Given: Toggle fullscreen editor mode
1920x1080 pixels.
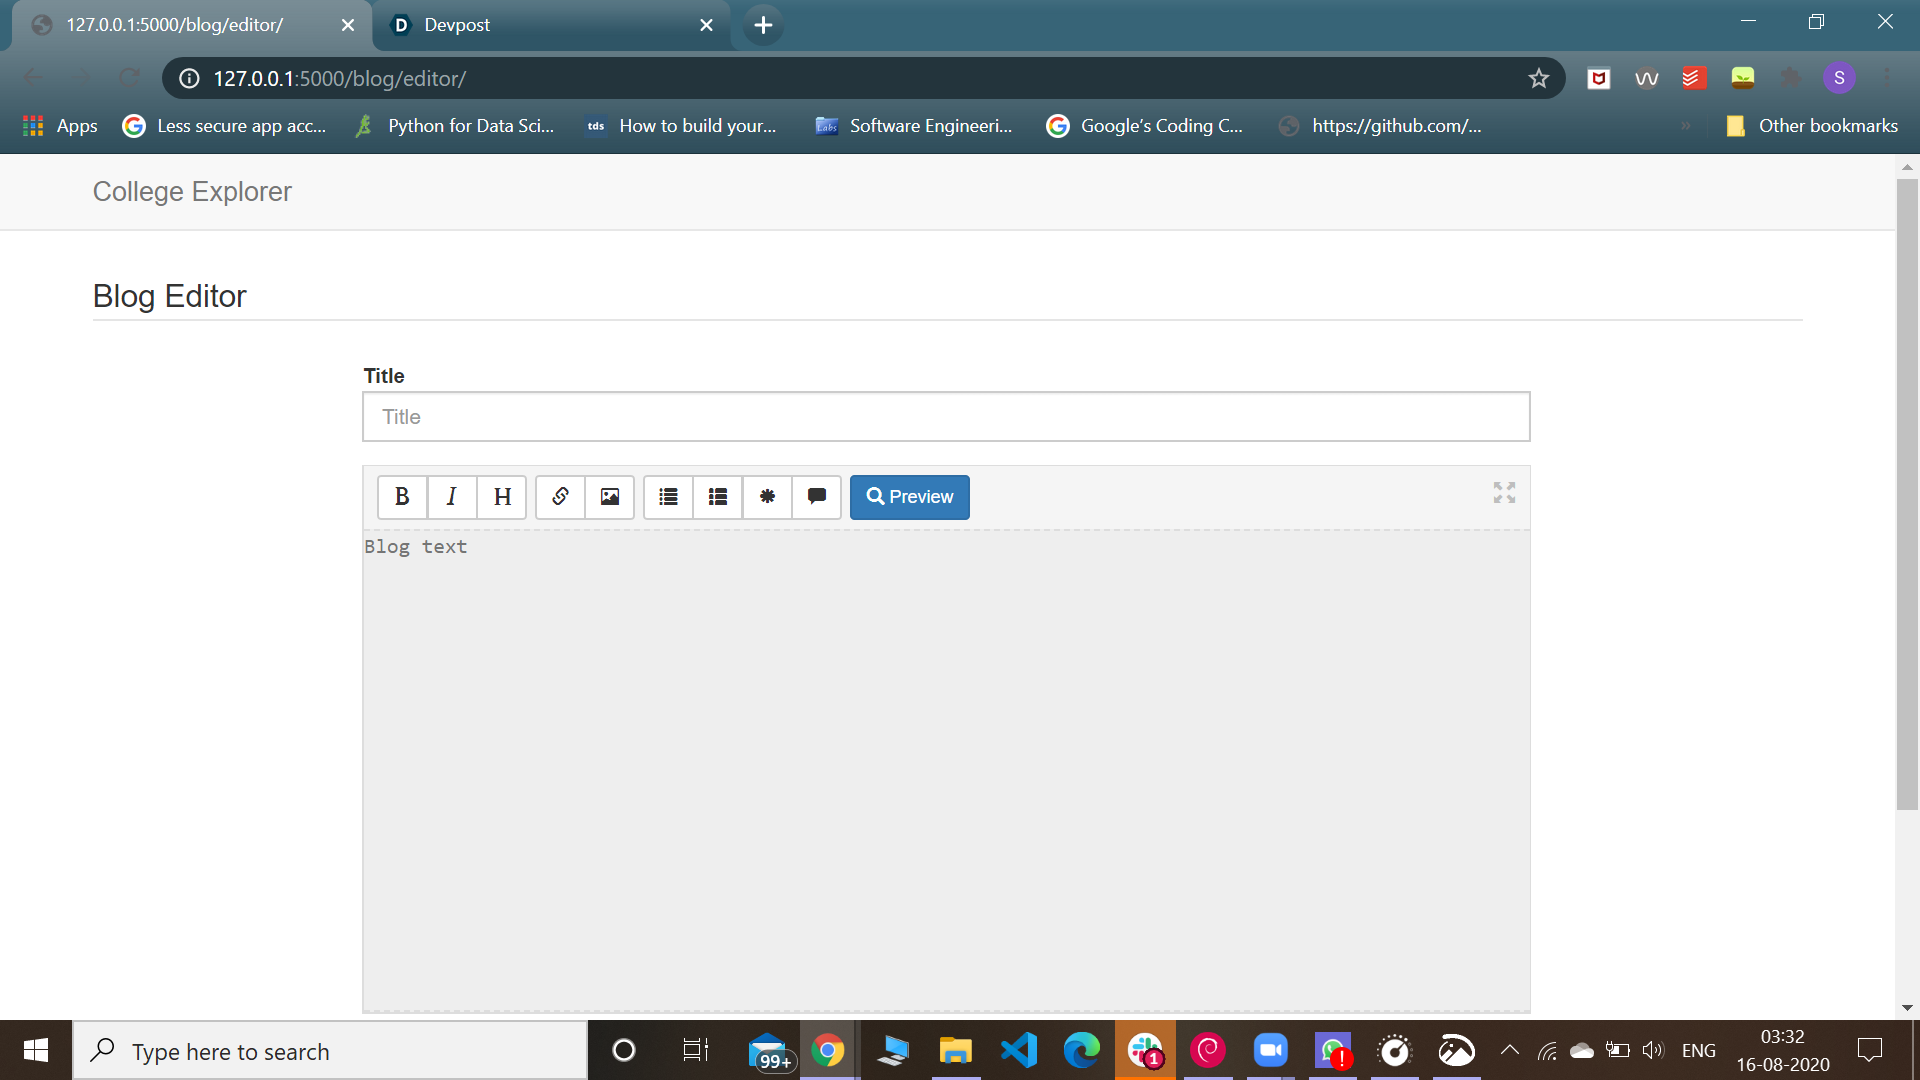Looking at the screenshot, I should [x=1504, y=492].
